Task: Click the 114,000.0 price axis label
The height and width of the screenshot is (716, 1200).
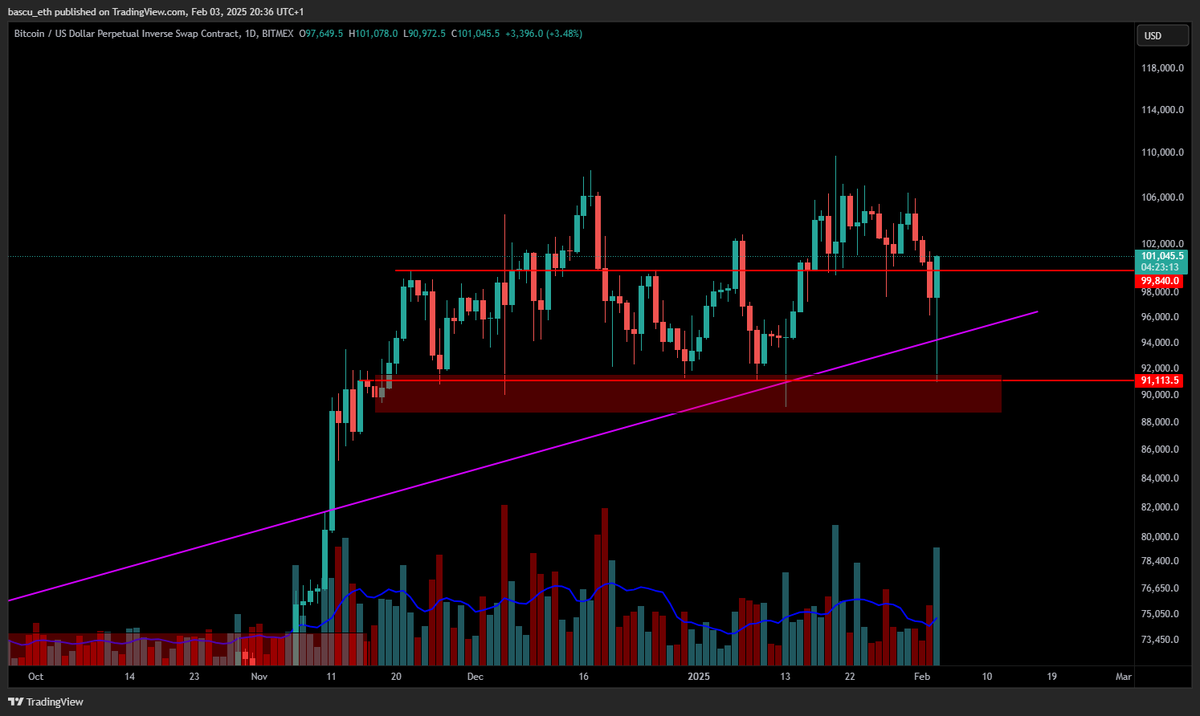Action: coord(1164,109)
